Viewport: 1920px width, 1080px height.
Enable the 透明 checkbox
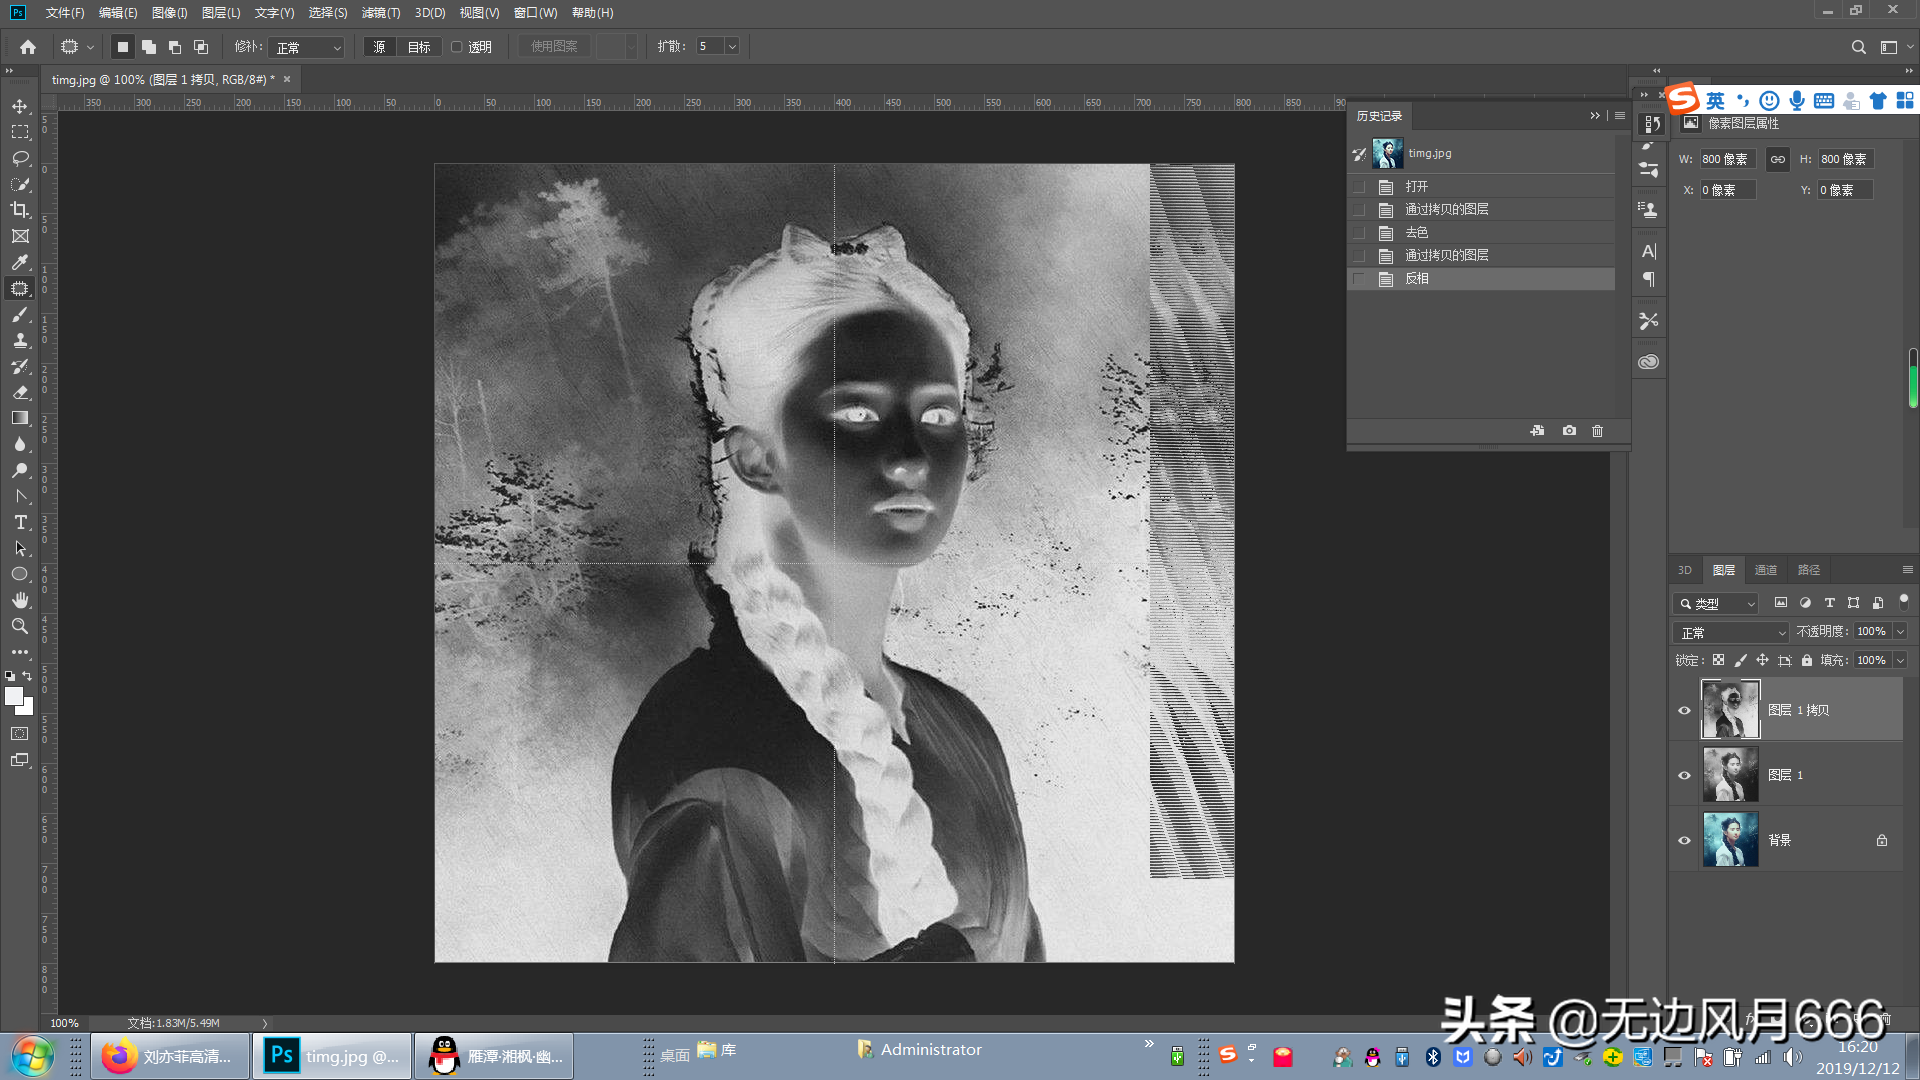coord(457,47)
